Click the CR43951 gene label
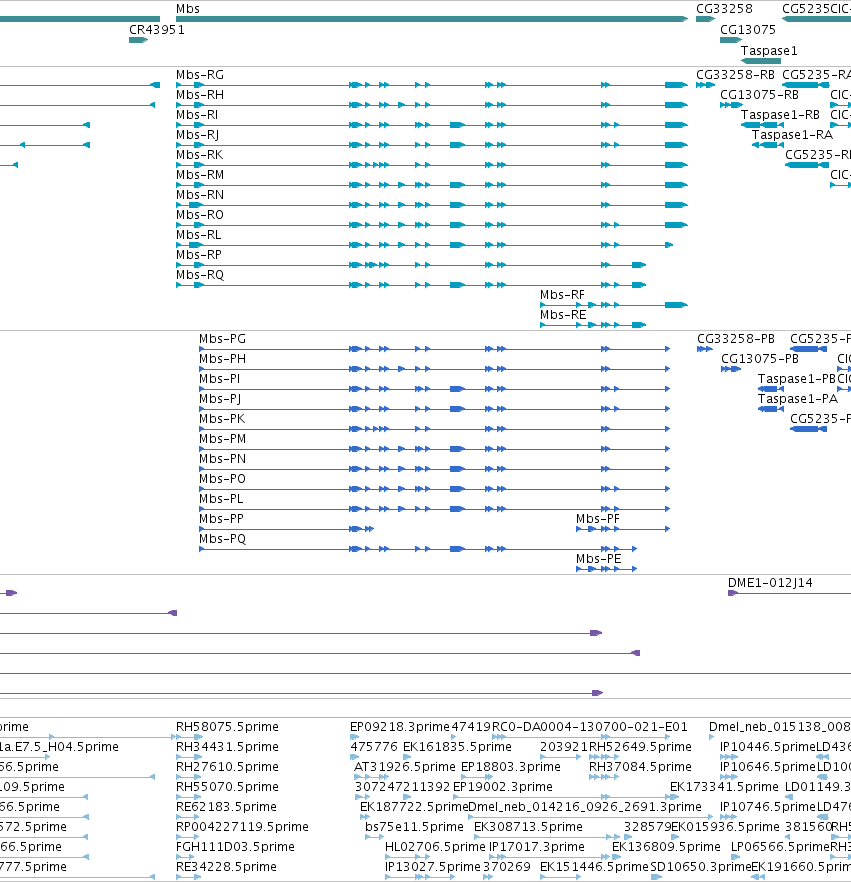 pos(156,30)
